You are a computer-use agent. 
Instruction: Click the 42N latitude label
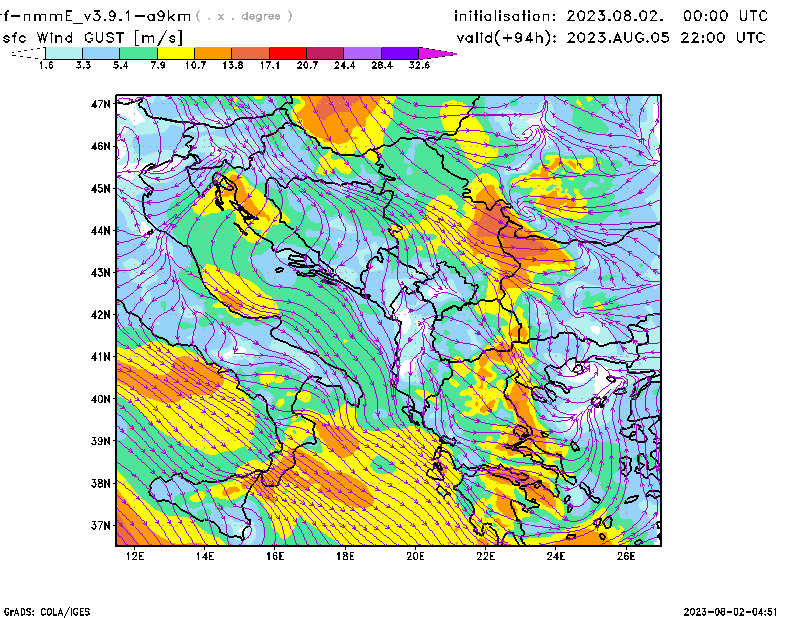pyautogui.click(x=101, y=315)
